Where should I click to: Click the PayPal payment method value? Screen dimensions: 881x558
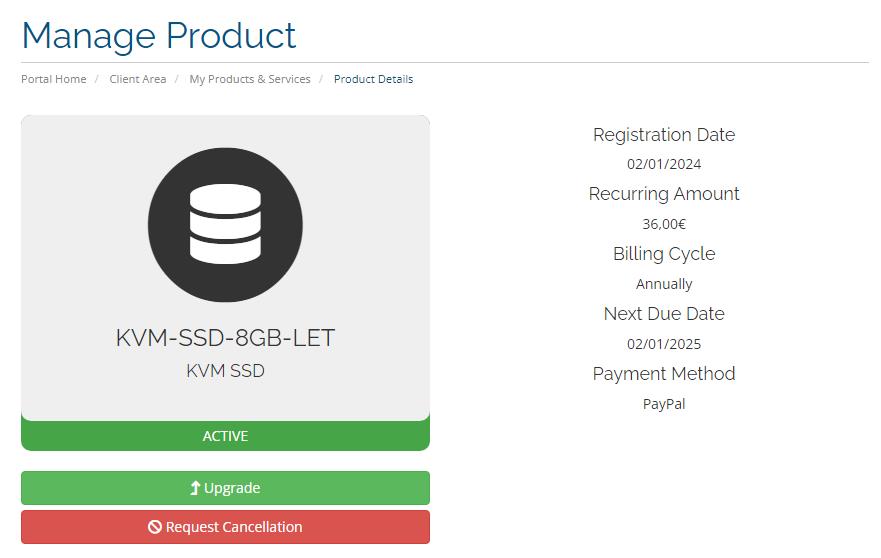click(x=664, y=404)
